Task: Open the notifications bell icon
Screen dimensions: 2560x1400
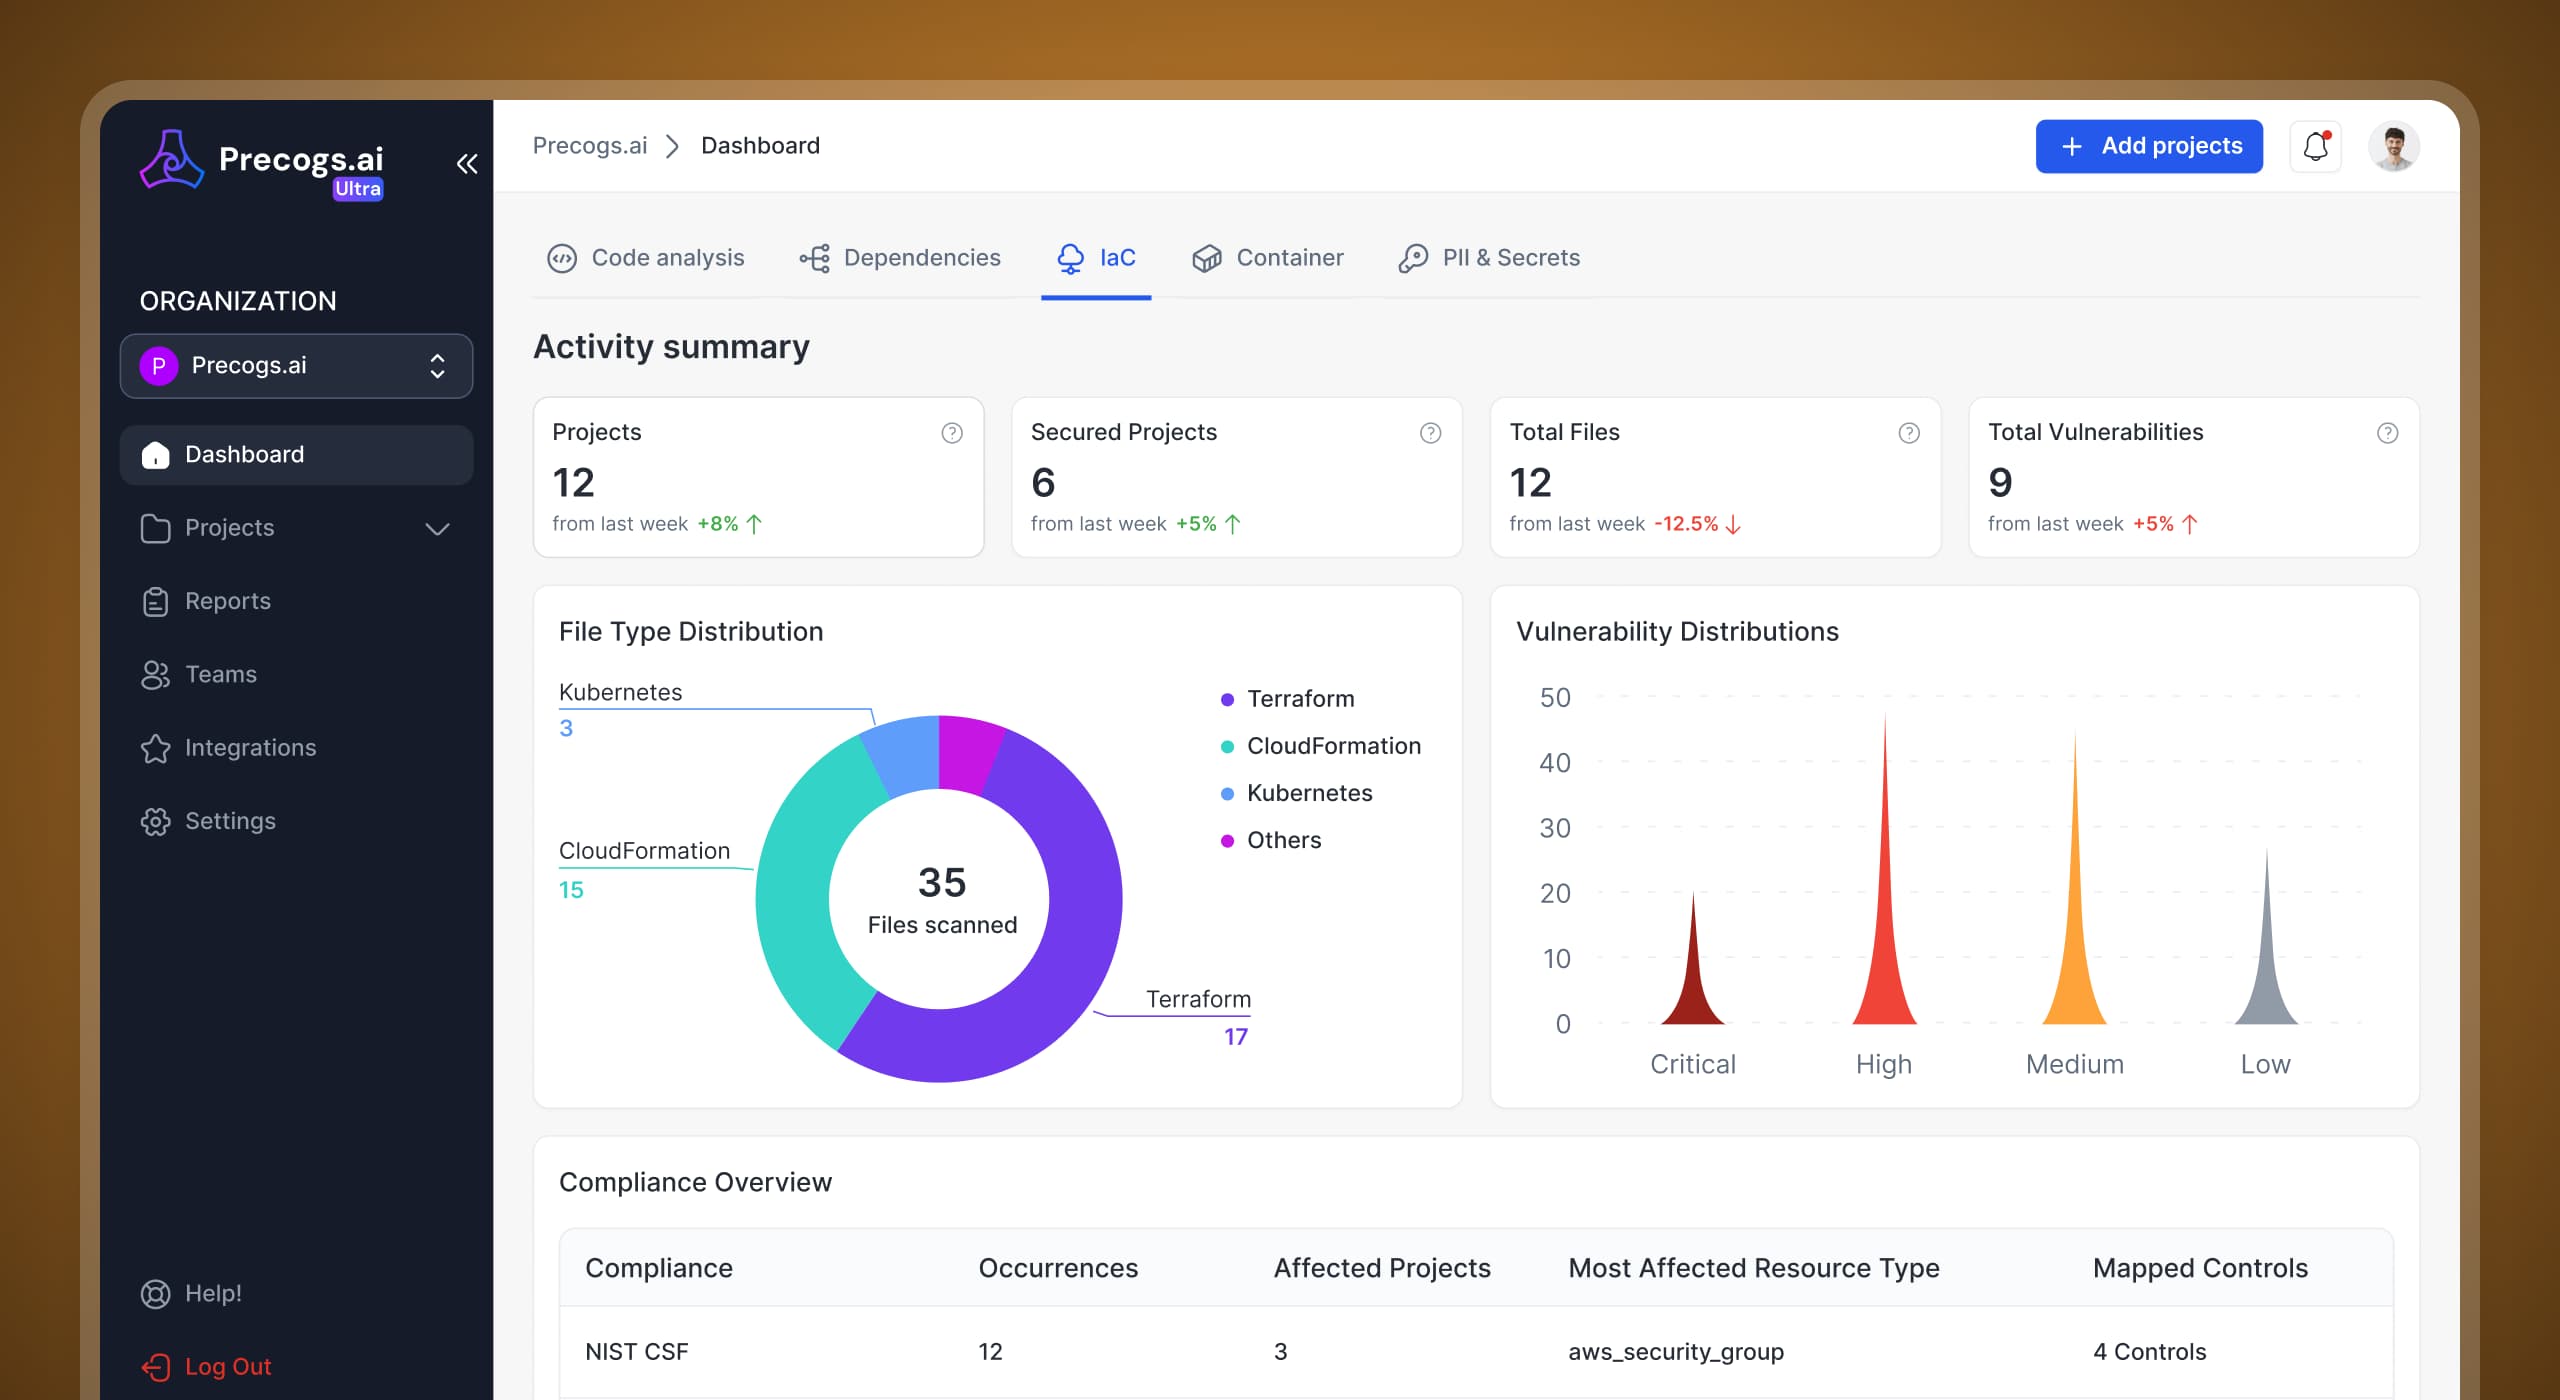Action: [x=2316, y=146]
